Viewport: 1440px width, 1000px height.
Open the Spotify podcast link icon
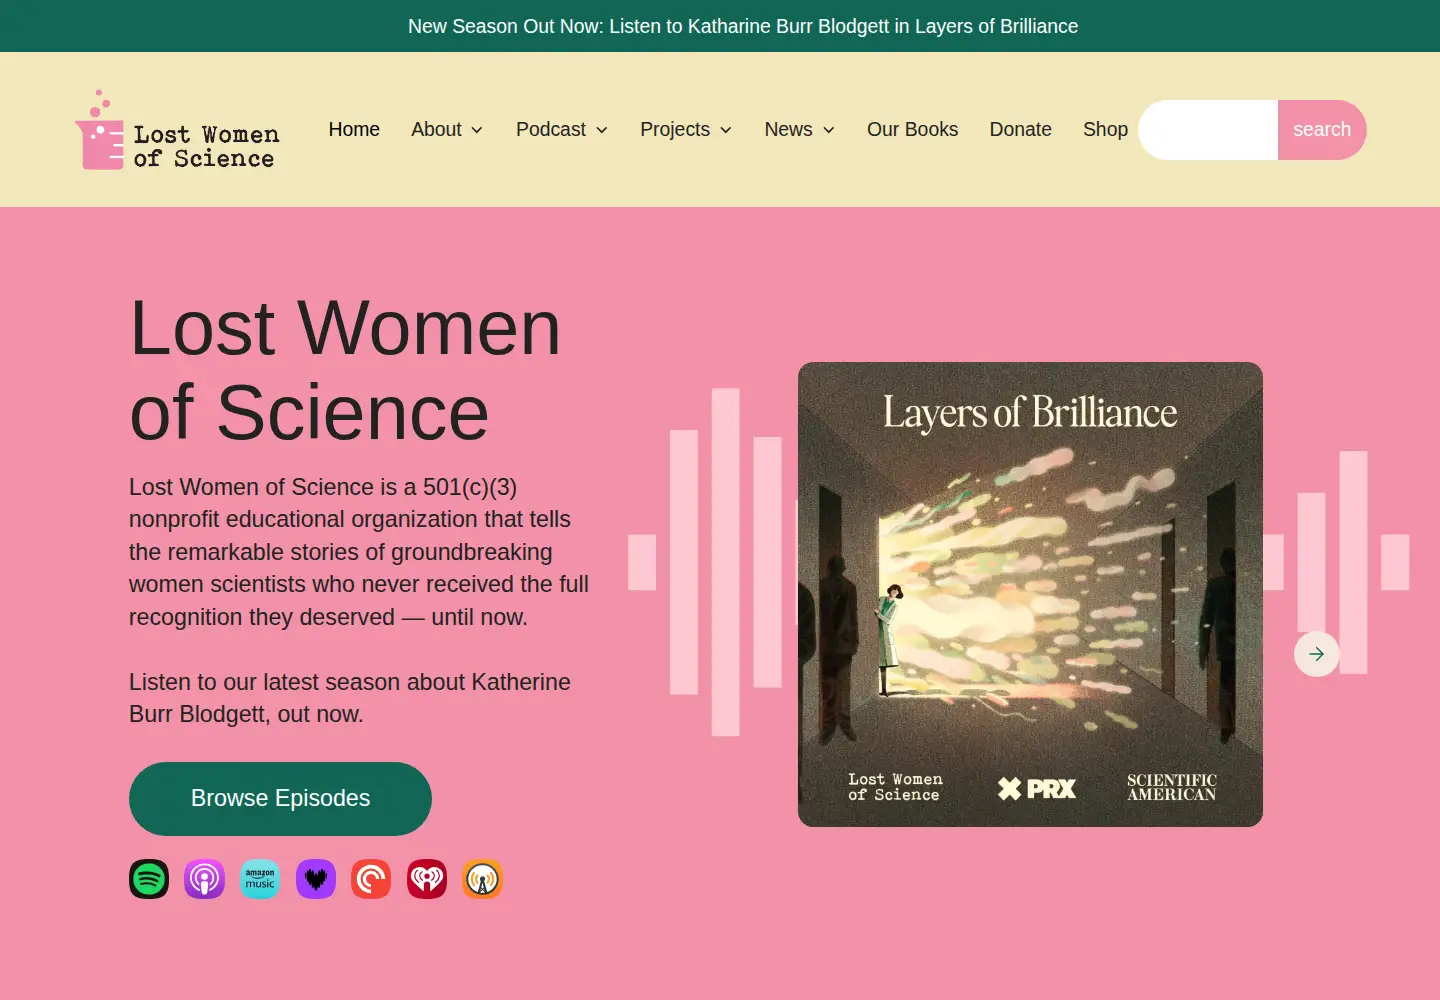(x=149, y=879)
